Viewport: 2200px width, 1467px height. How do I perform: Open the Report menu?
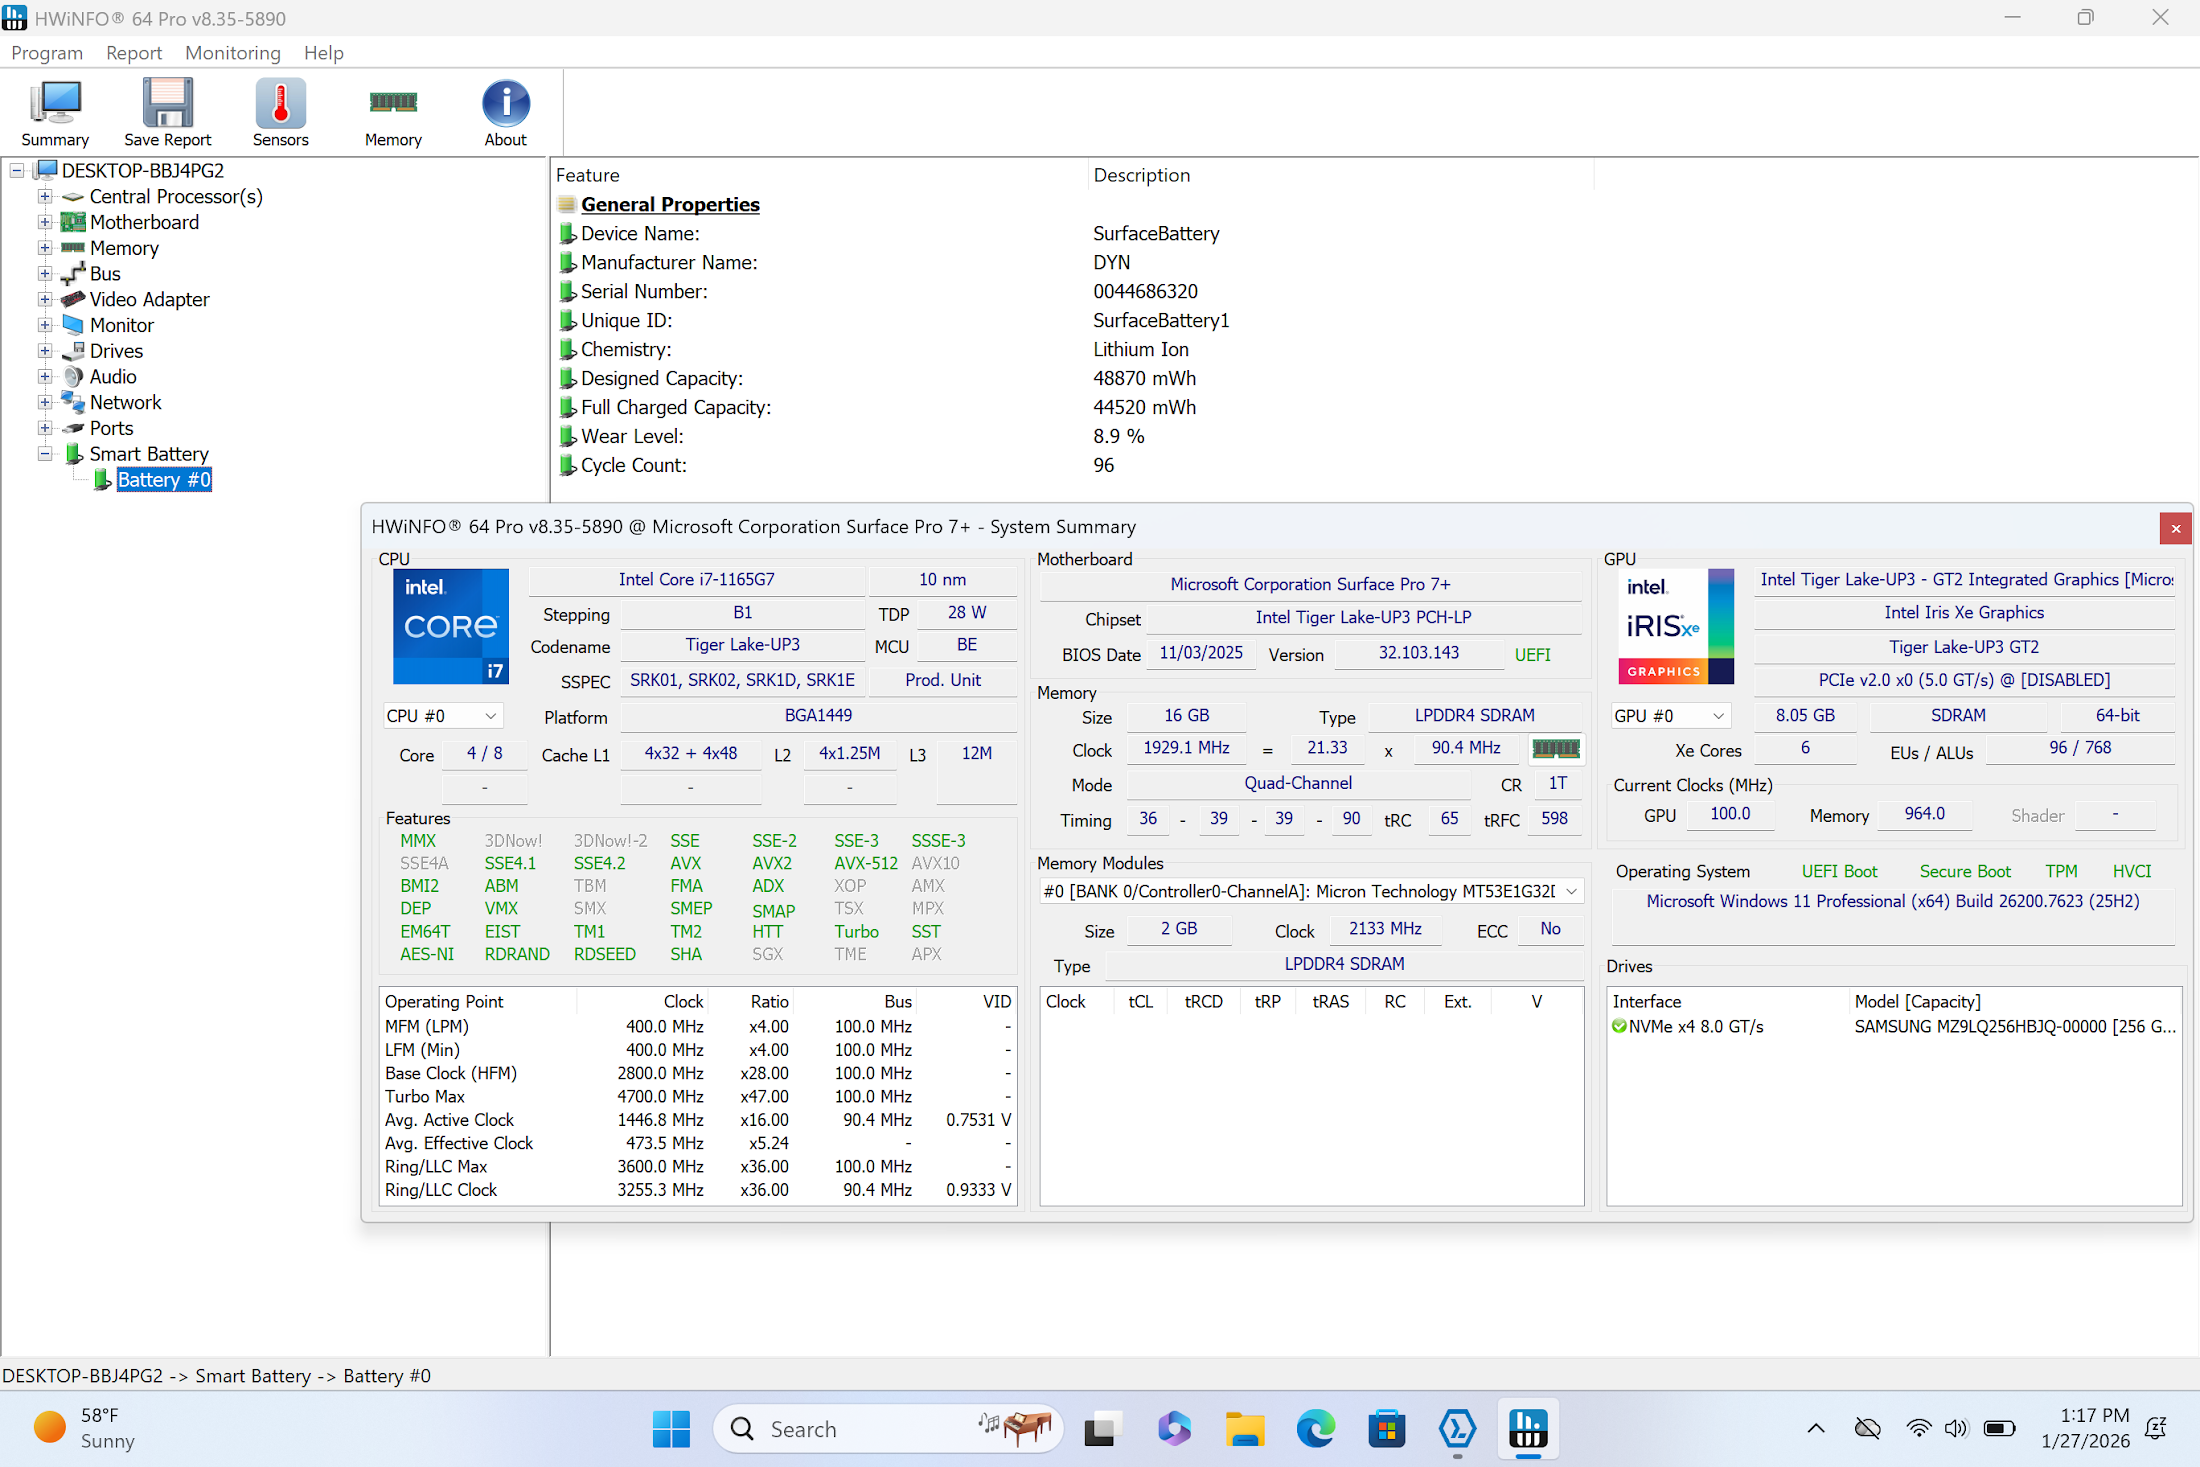[x=134, y=53]
